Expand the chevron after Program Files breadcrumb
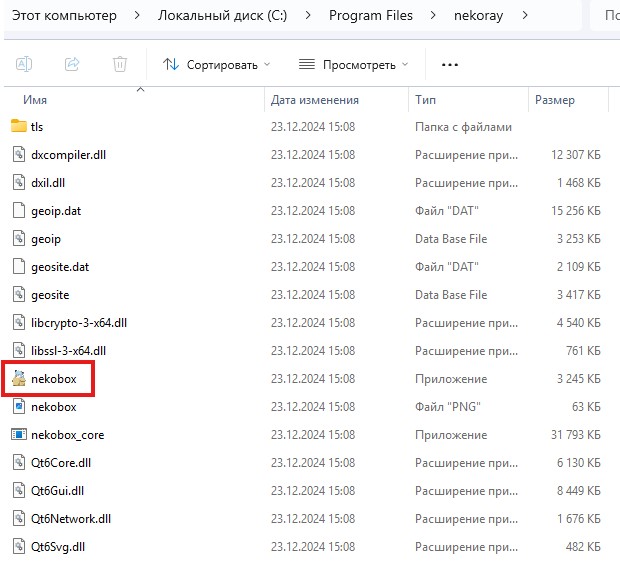The image size is (620, 568). pyautogui.click(x=433, y=16)
